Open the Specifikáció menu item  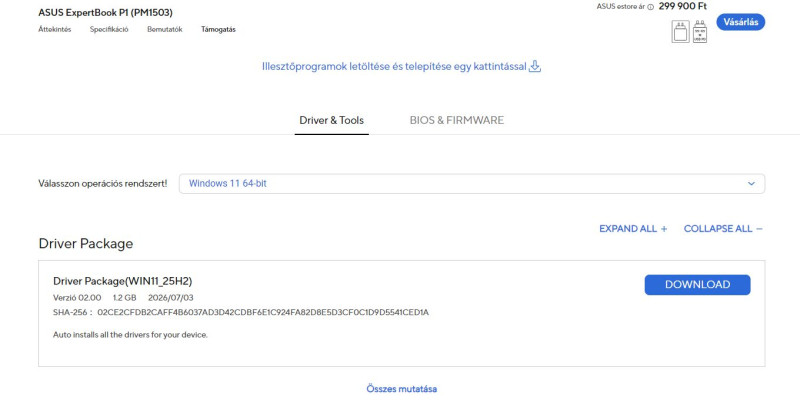coord(109,30)
